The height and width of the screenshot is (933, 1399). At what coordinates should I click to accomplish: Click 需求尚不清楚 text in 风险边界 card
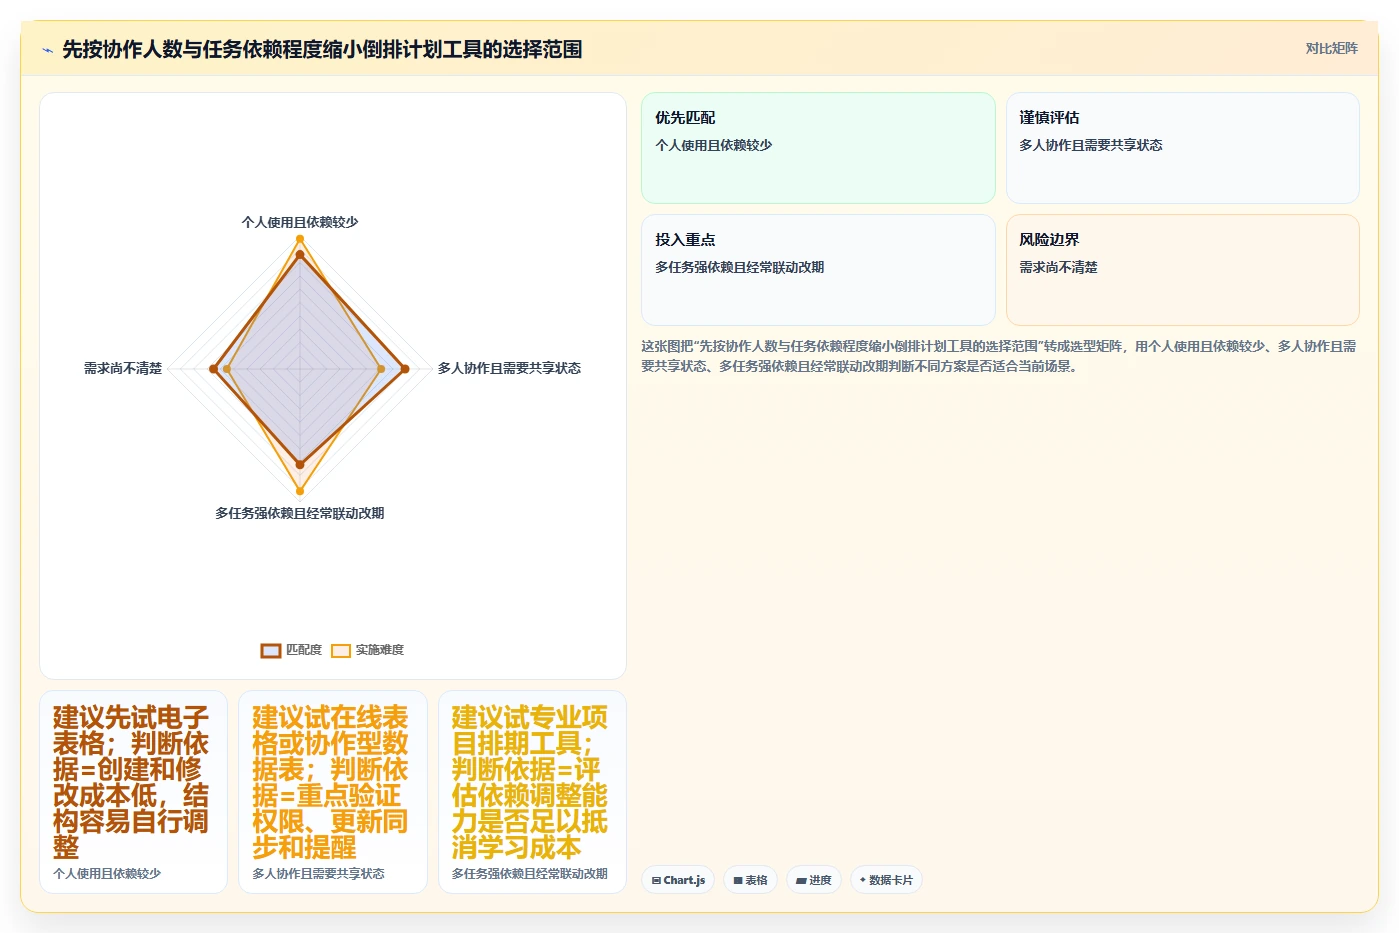[1058, 267]
